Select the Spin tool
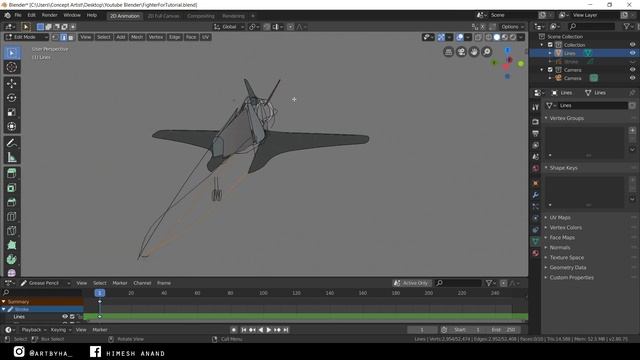The image size is (640, 360). click(11, 259)
